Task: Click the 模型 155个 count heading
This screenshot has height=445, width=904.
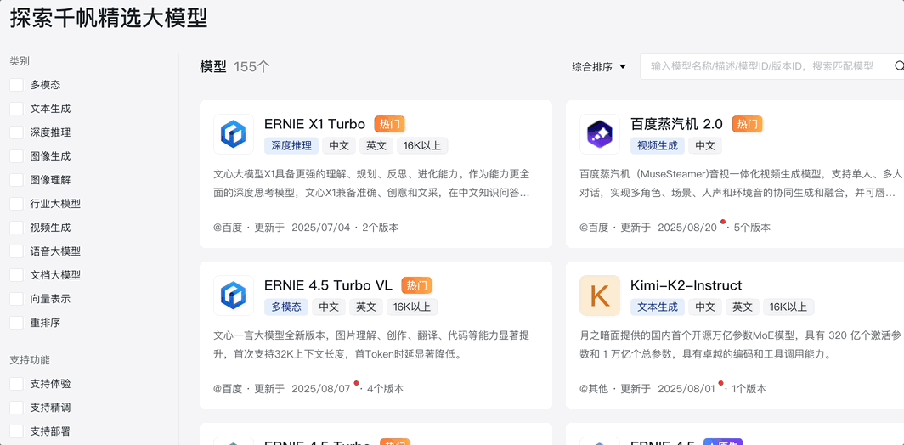Action: point(235,67)
